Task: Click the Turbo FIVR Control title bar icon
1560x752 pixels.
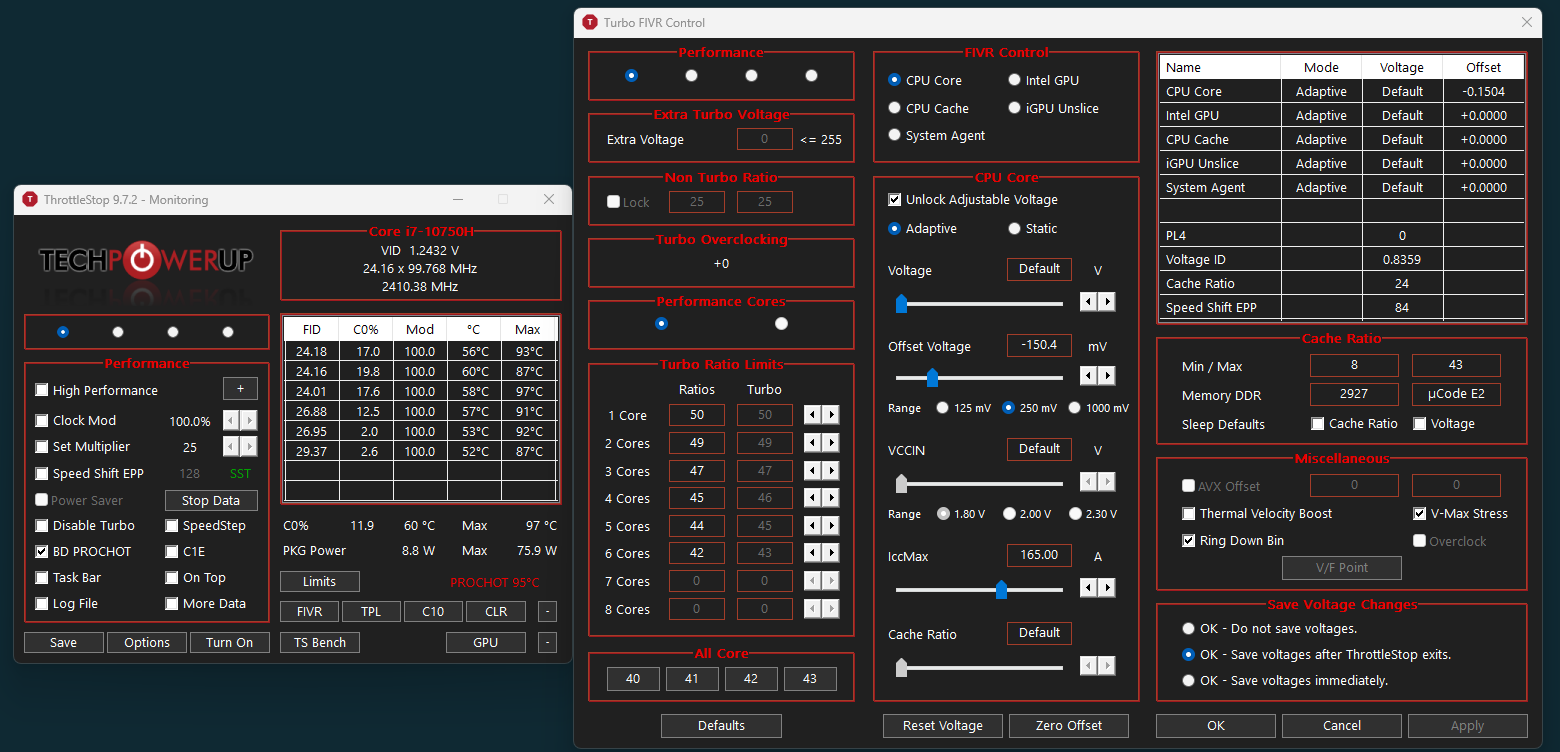Action: pyautogui.click(x=590, y=22)
